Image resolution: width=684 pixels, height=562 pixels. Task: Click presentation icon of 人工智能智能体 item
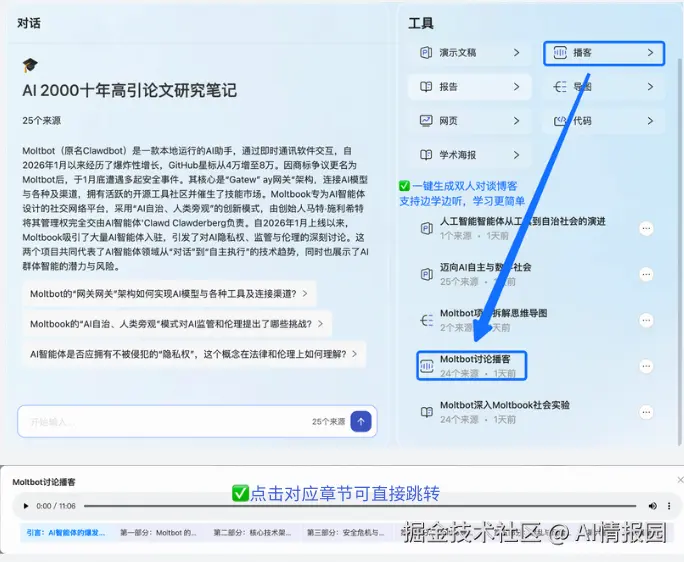[426, 229]
